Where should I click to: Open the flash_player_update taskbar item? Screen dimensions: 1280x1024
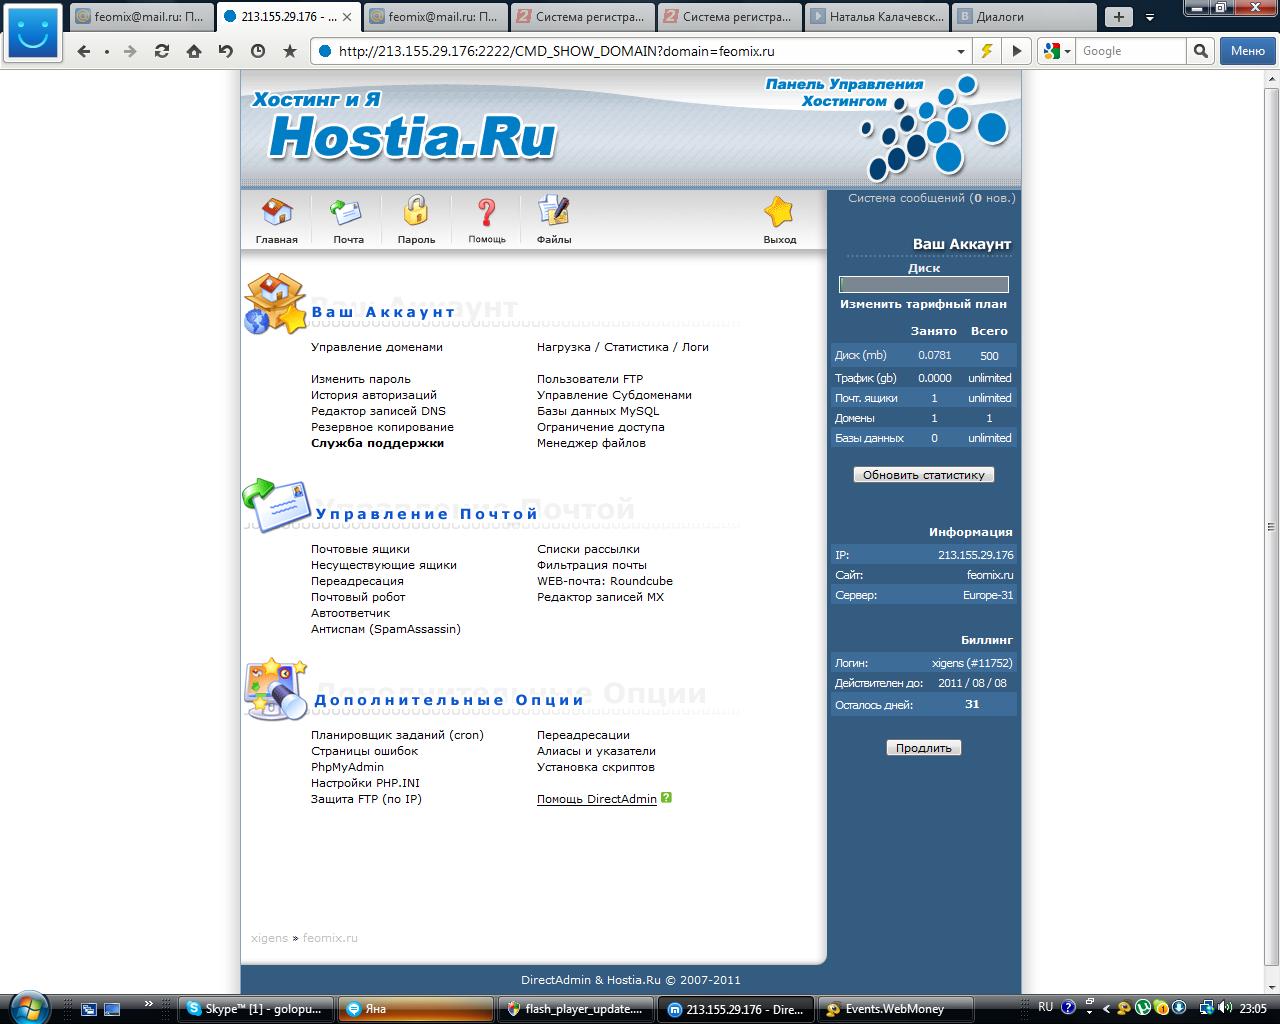pos(577,1009)
